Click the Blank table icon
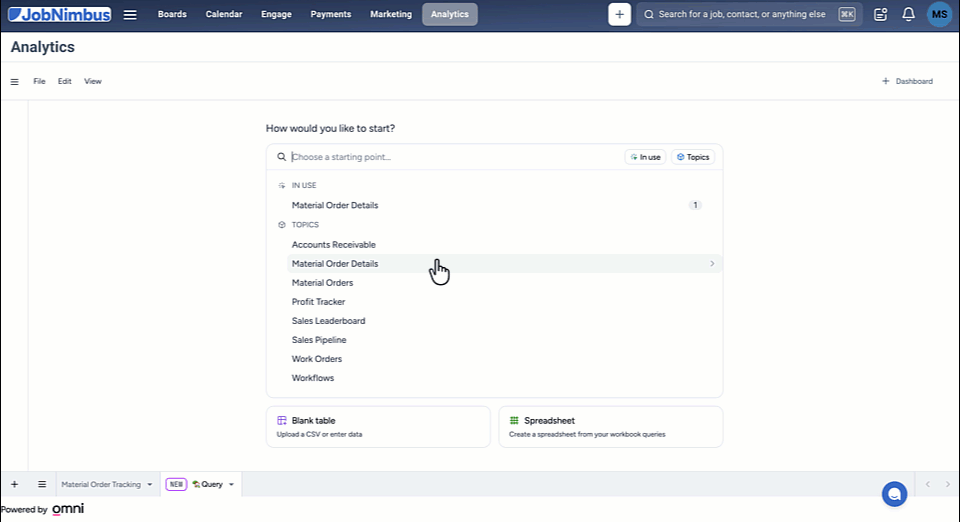This screenshot has height=522, width=960. [282, 420]
